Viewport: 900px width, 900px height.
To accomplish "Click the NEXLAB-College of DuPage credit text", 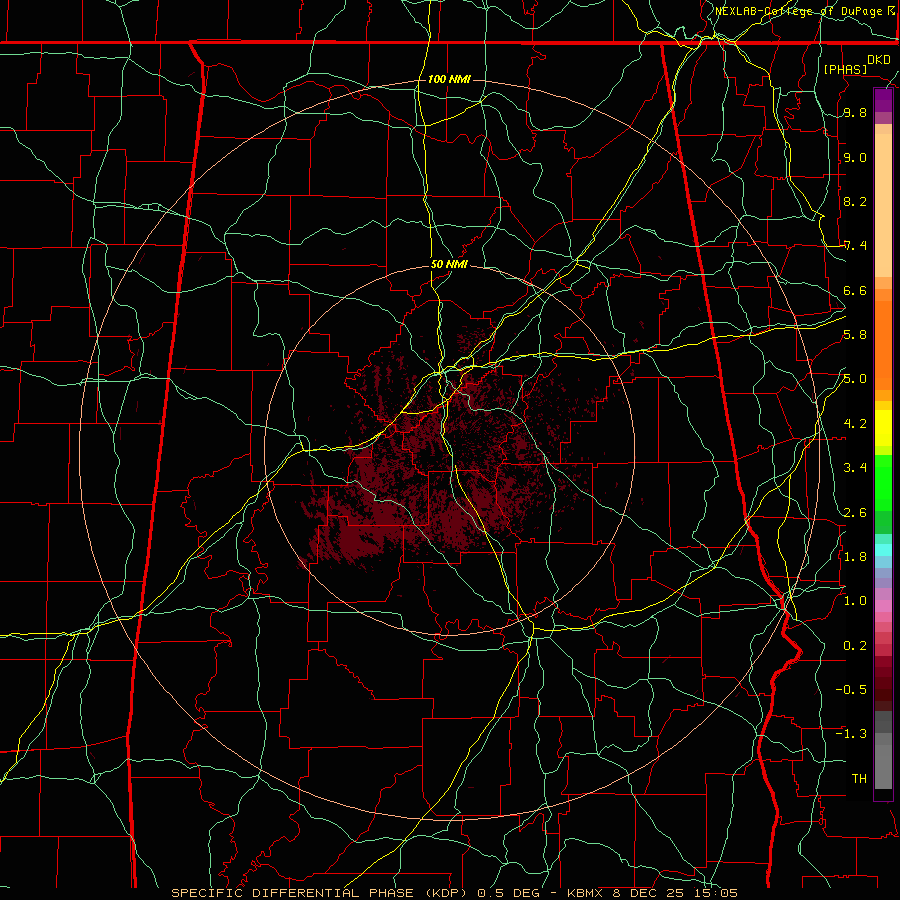I will click(798, 11).
